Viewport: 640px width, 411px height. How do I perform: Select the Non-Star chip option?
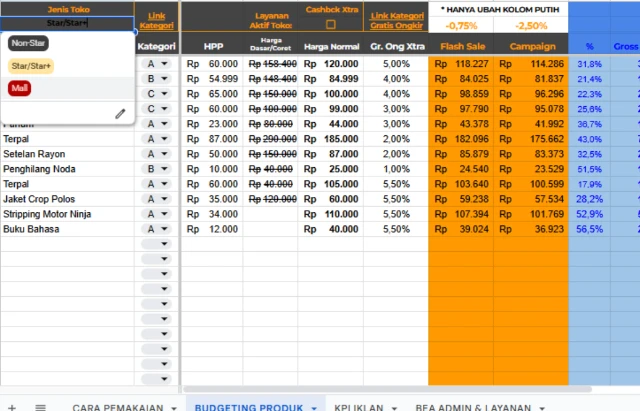[27, 43]
